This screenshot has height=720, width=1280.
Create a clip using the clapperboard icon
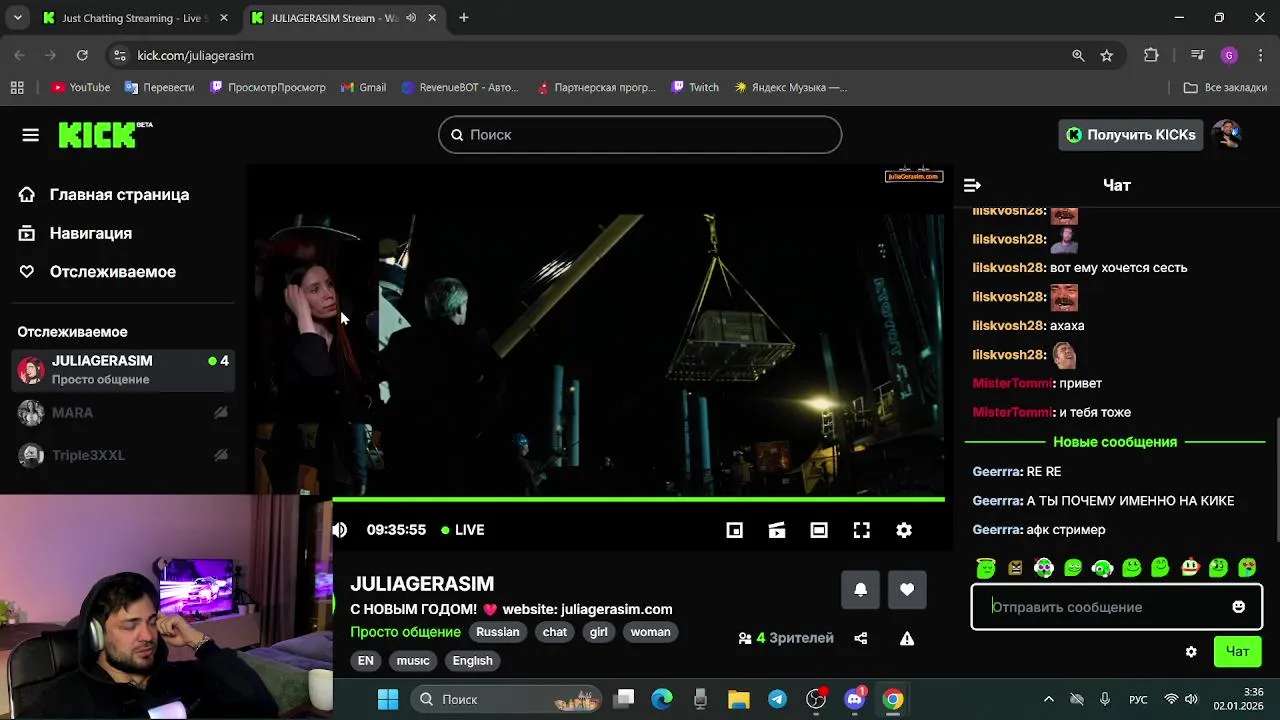777,530
